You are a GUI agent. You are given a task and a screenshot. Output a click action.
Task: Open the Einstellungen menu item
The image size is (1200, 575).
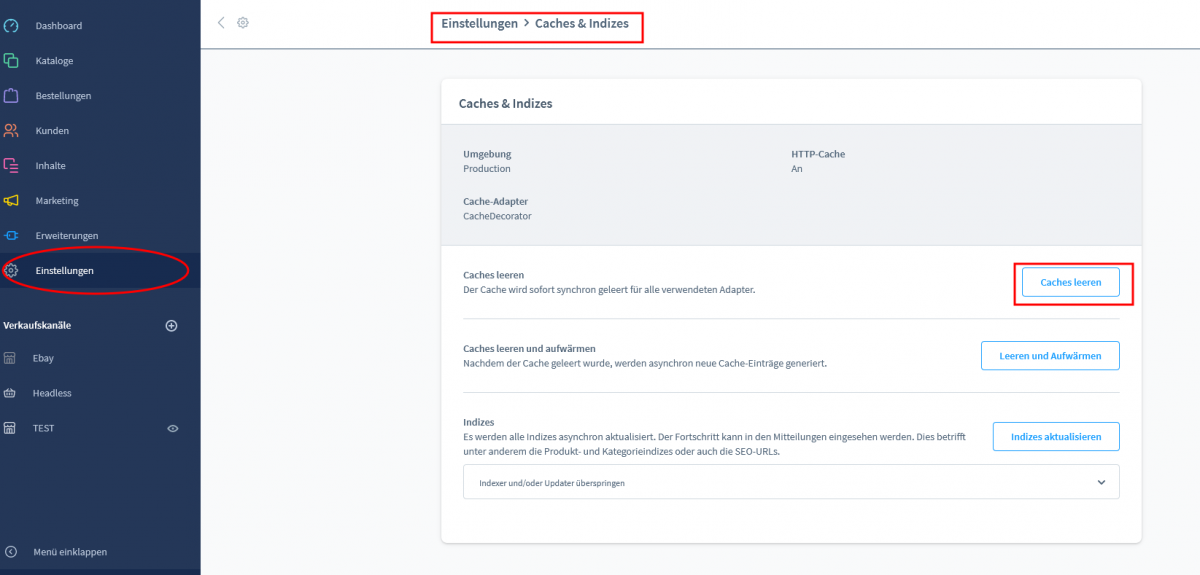coord(64,271)
